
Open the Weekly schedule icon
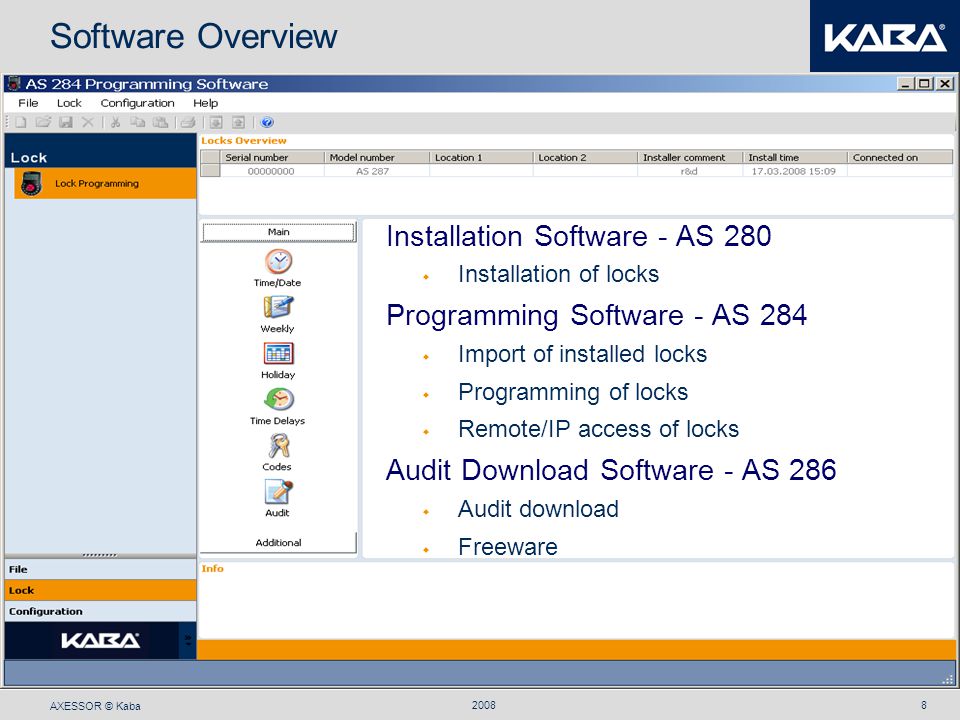point(279,307)
